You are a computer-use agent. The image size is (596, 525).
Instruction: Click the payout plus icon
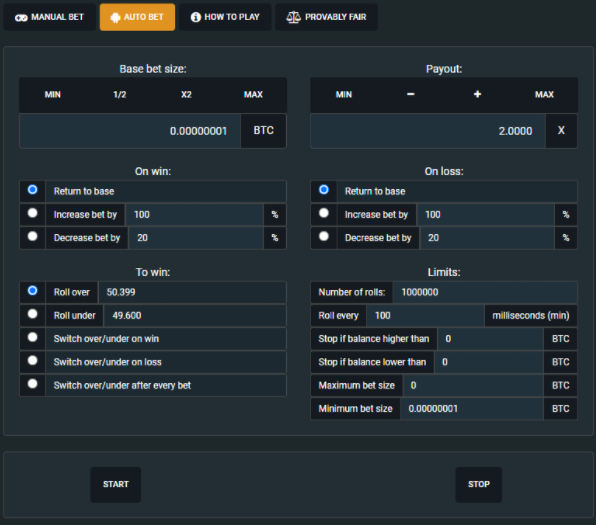477,94
